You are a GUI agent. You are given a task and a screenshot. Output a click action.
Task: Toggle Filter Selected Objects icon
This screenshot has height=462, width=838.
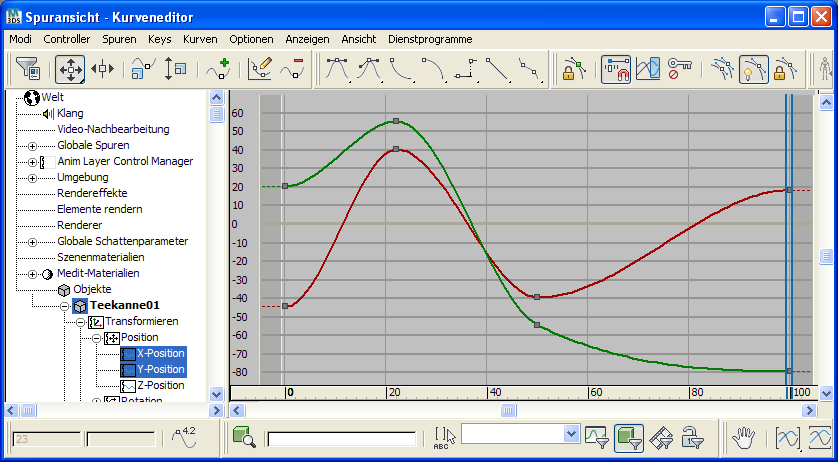628,437
